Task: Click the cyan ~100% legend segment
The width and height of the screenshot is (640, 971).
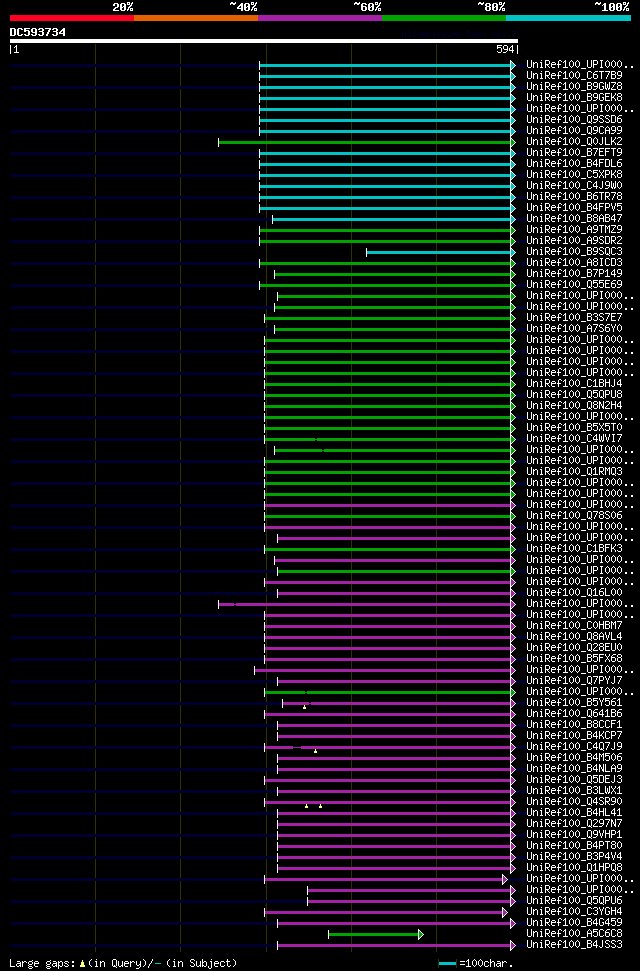Action: [568, 18]
